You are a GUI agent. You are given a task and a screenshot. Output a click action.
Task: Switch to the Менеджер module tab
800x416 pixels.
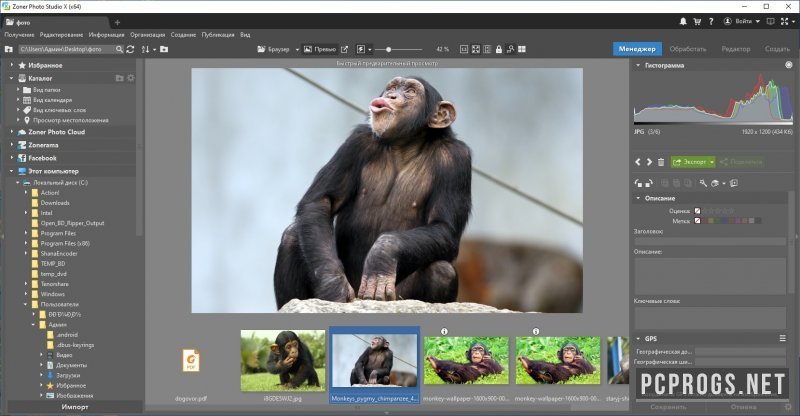click(637, 49)
